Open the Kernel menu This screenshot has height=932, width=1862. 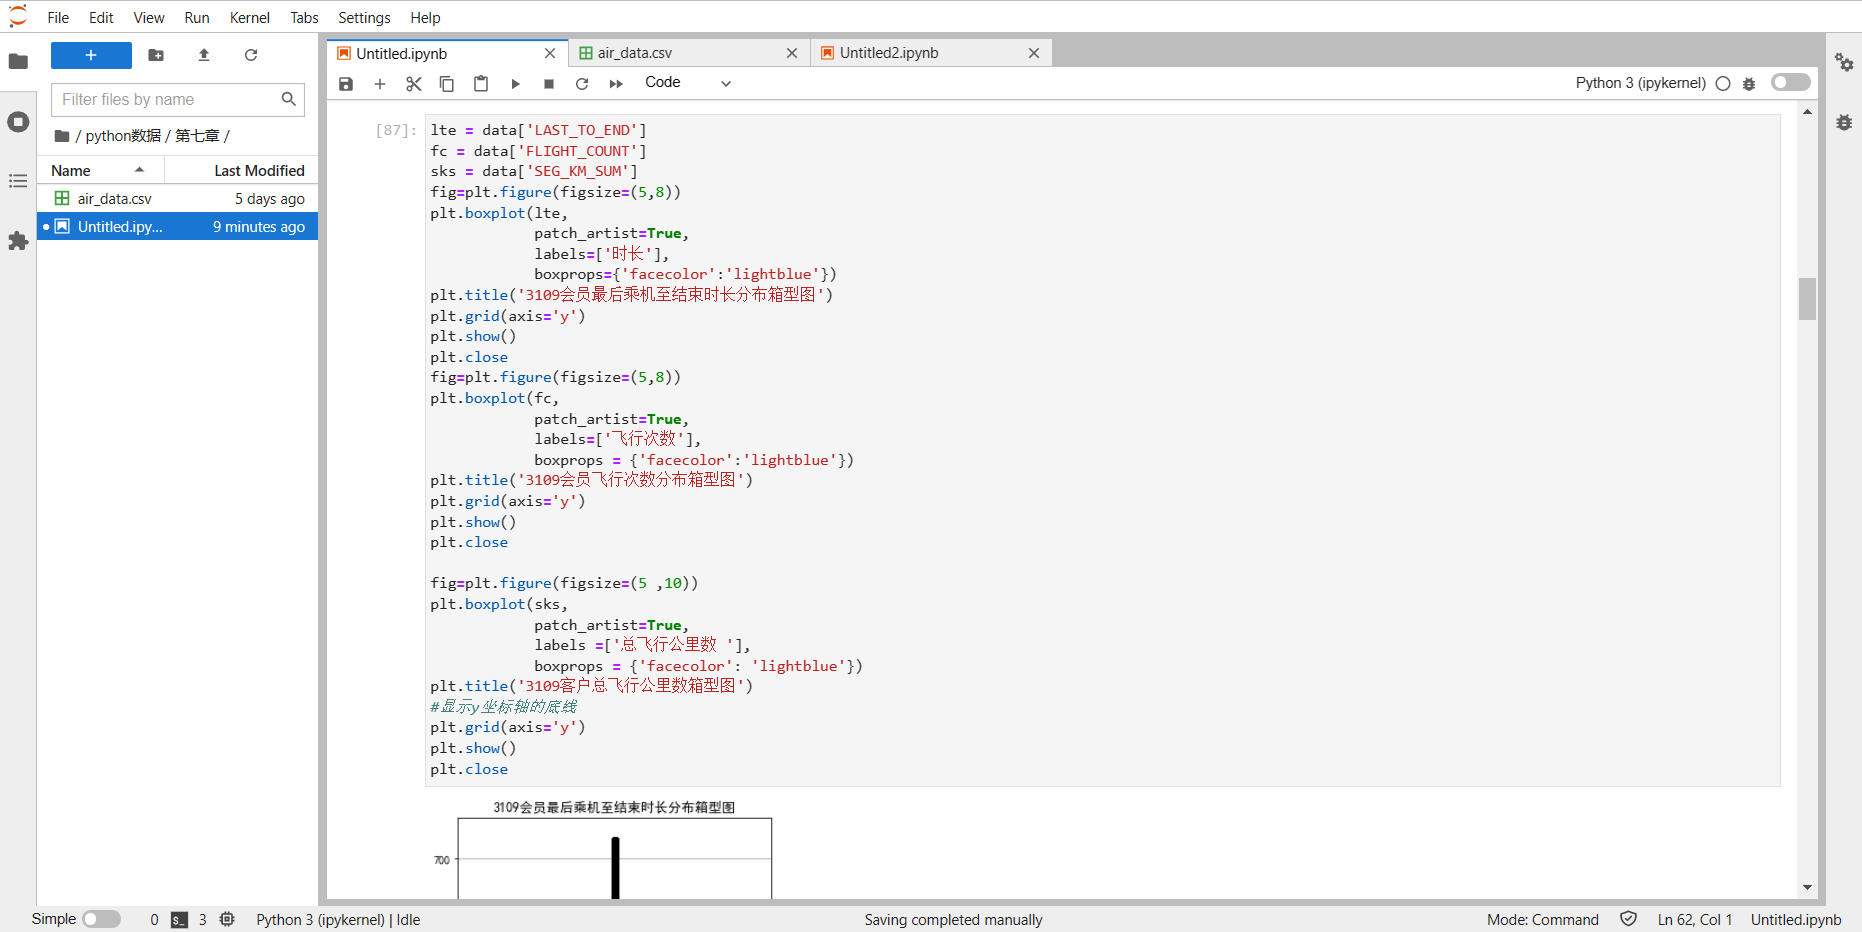(250, 17)
